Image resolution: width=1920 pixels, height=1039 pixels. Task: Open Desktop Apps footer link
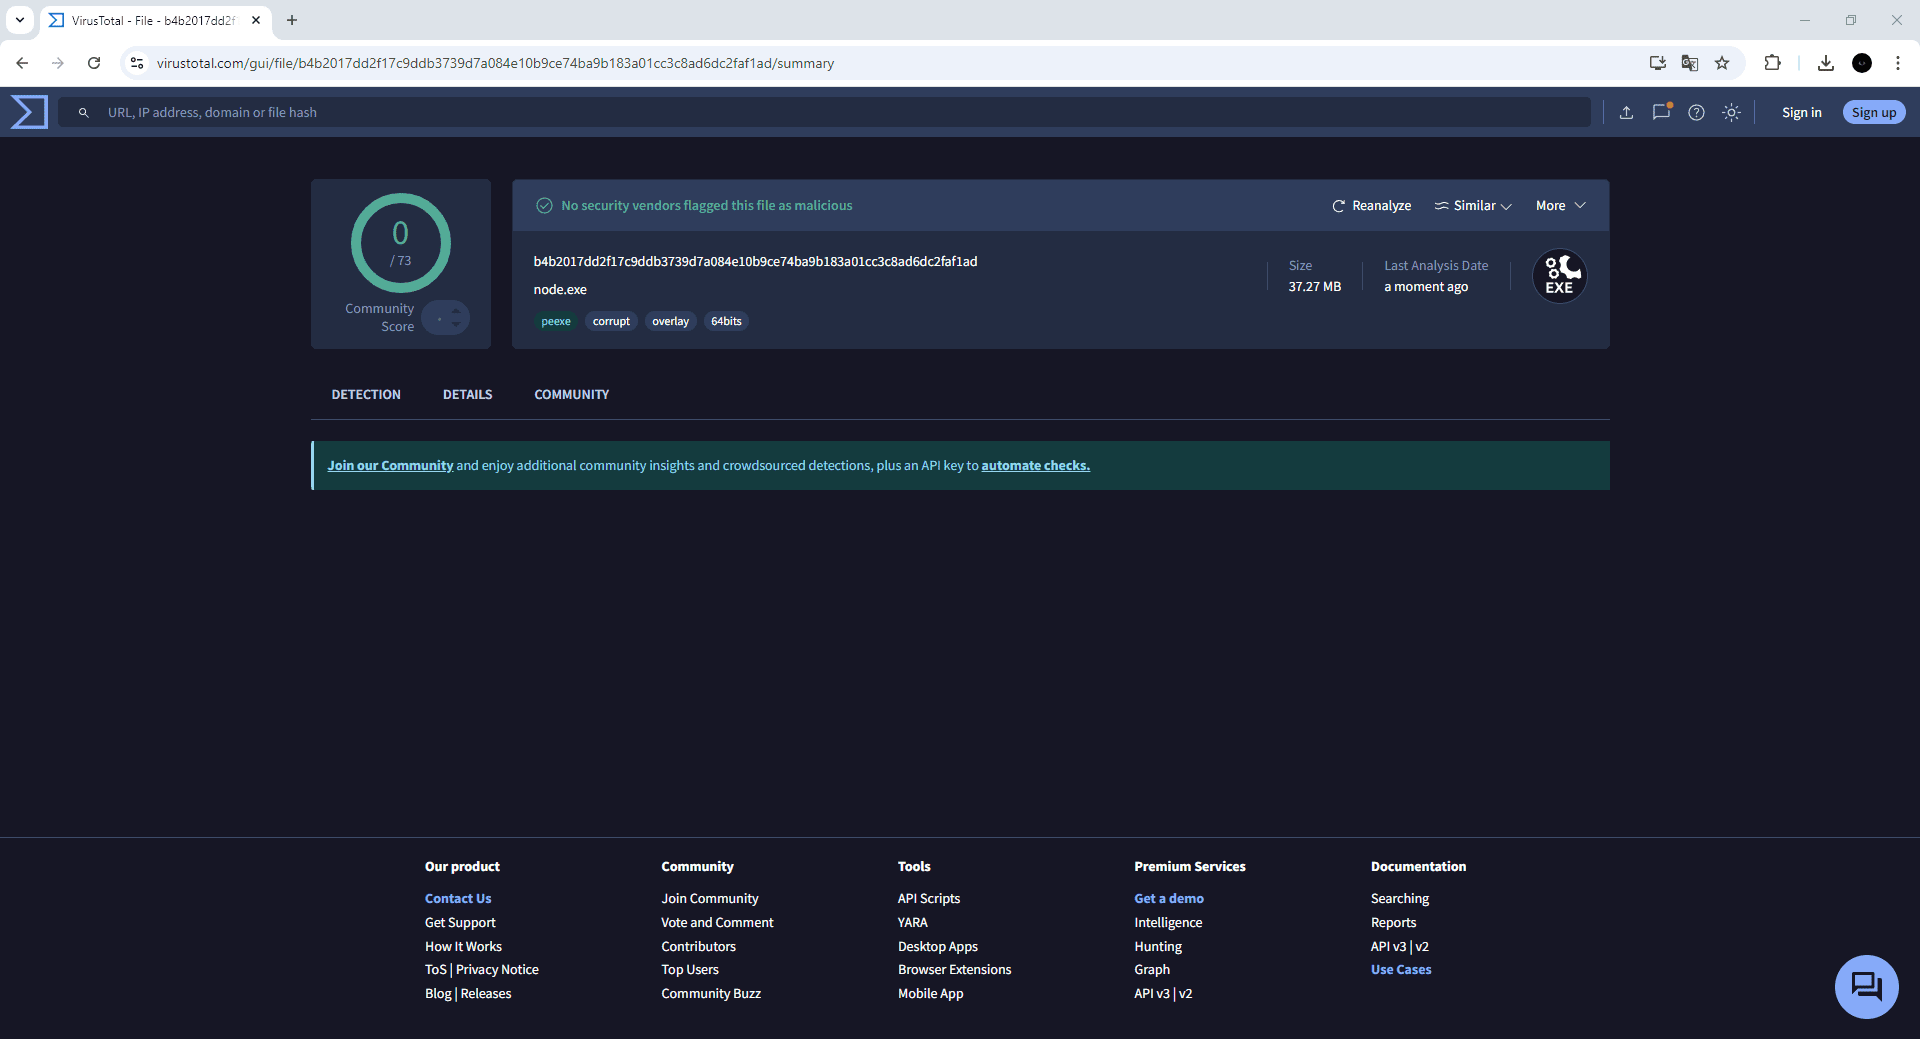pyautogui.click(x=938, y=947)
